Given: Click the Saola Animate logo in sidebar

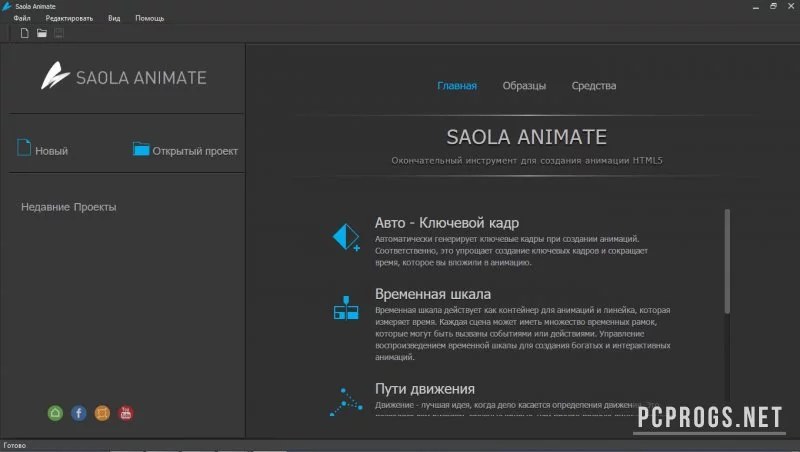Looking at the screenshot, I should coord(124,76).
